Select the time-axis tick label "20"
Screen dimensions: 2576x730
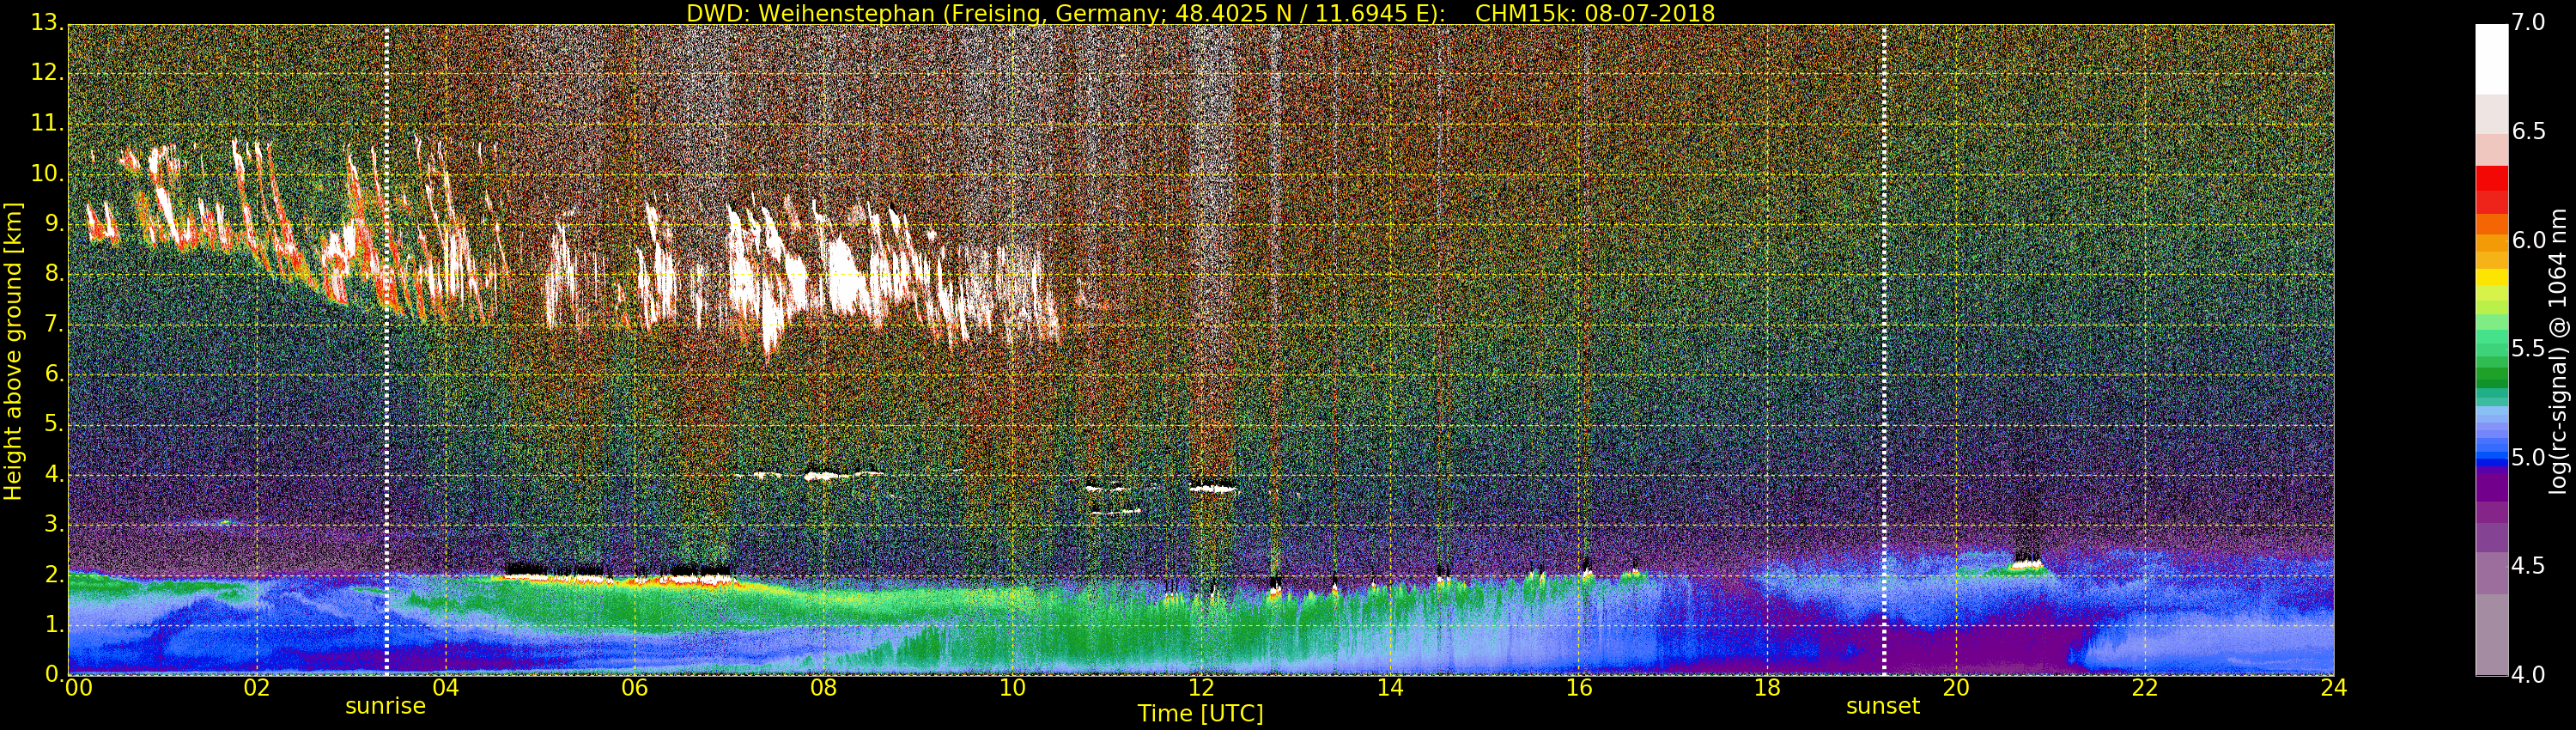pyautogui.click(x=1956, y=687)
